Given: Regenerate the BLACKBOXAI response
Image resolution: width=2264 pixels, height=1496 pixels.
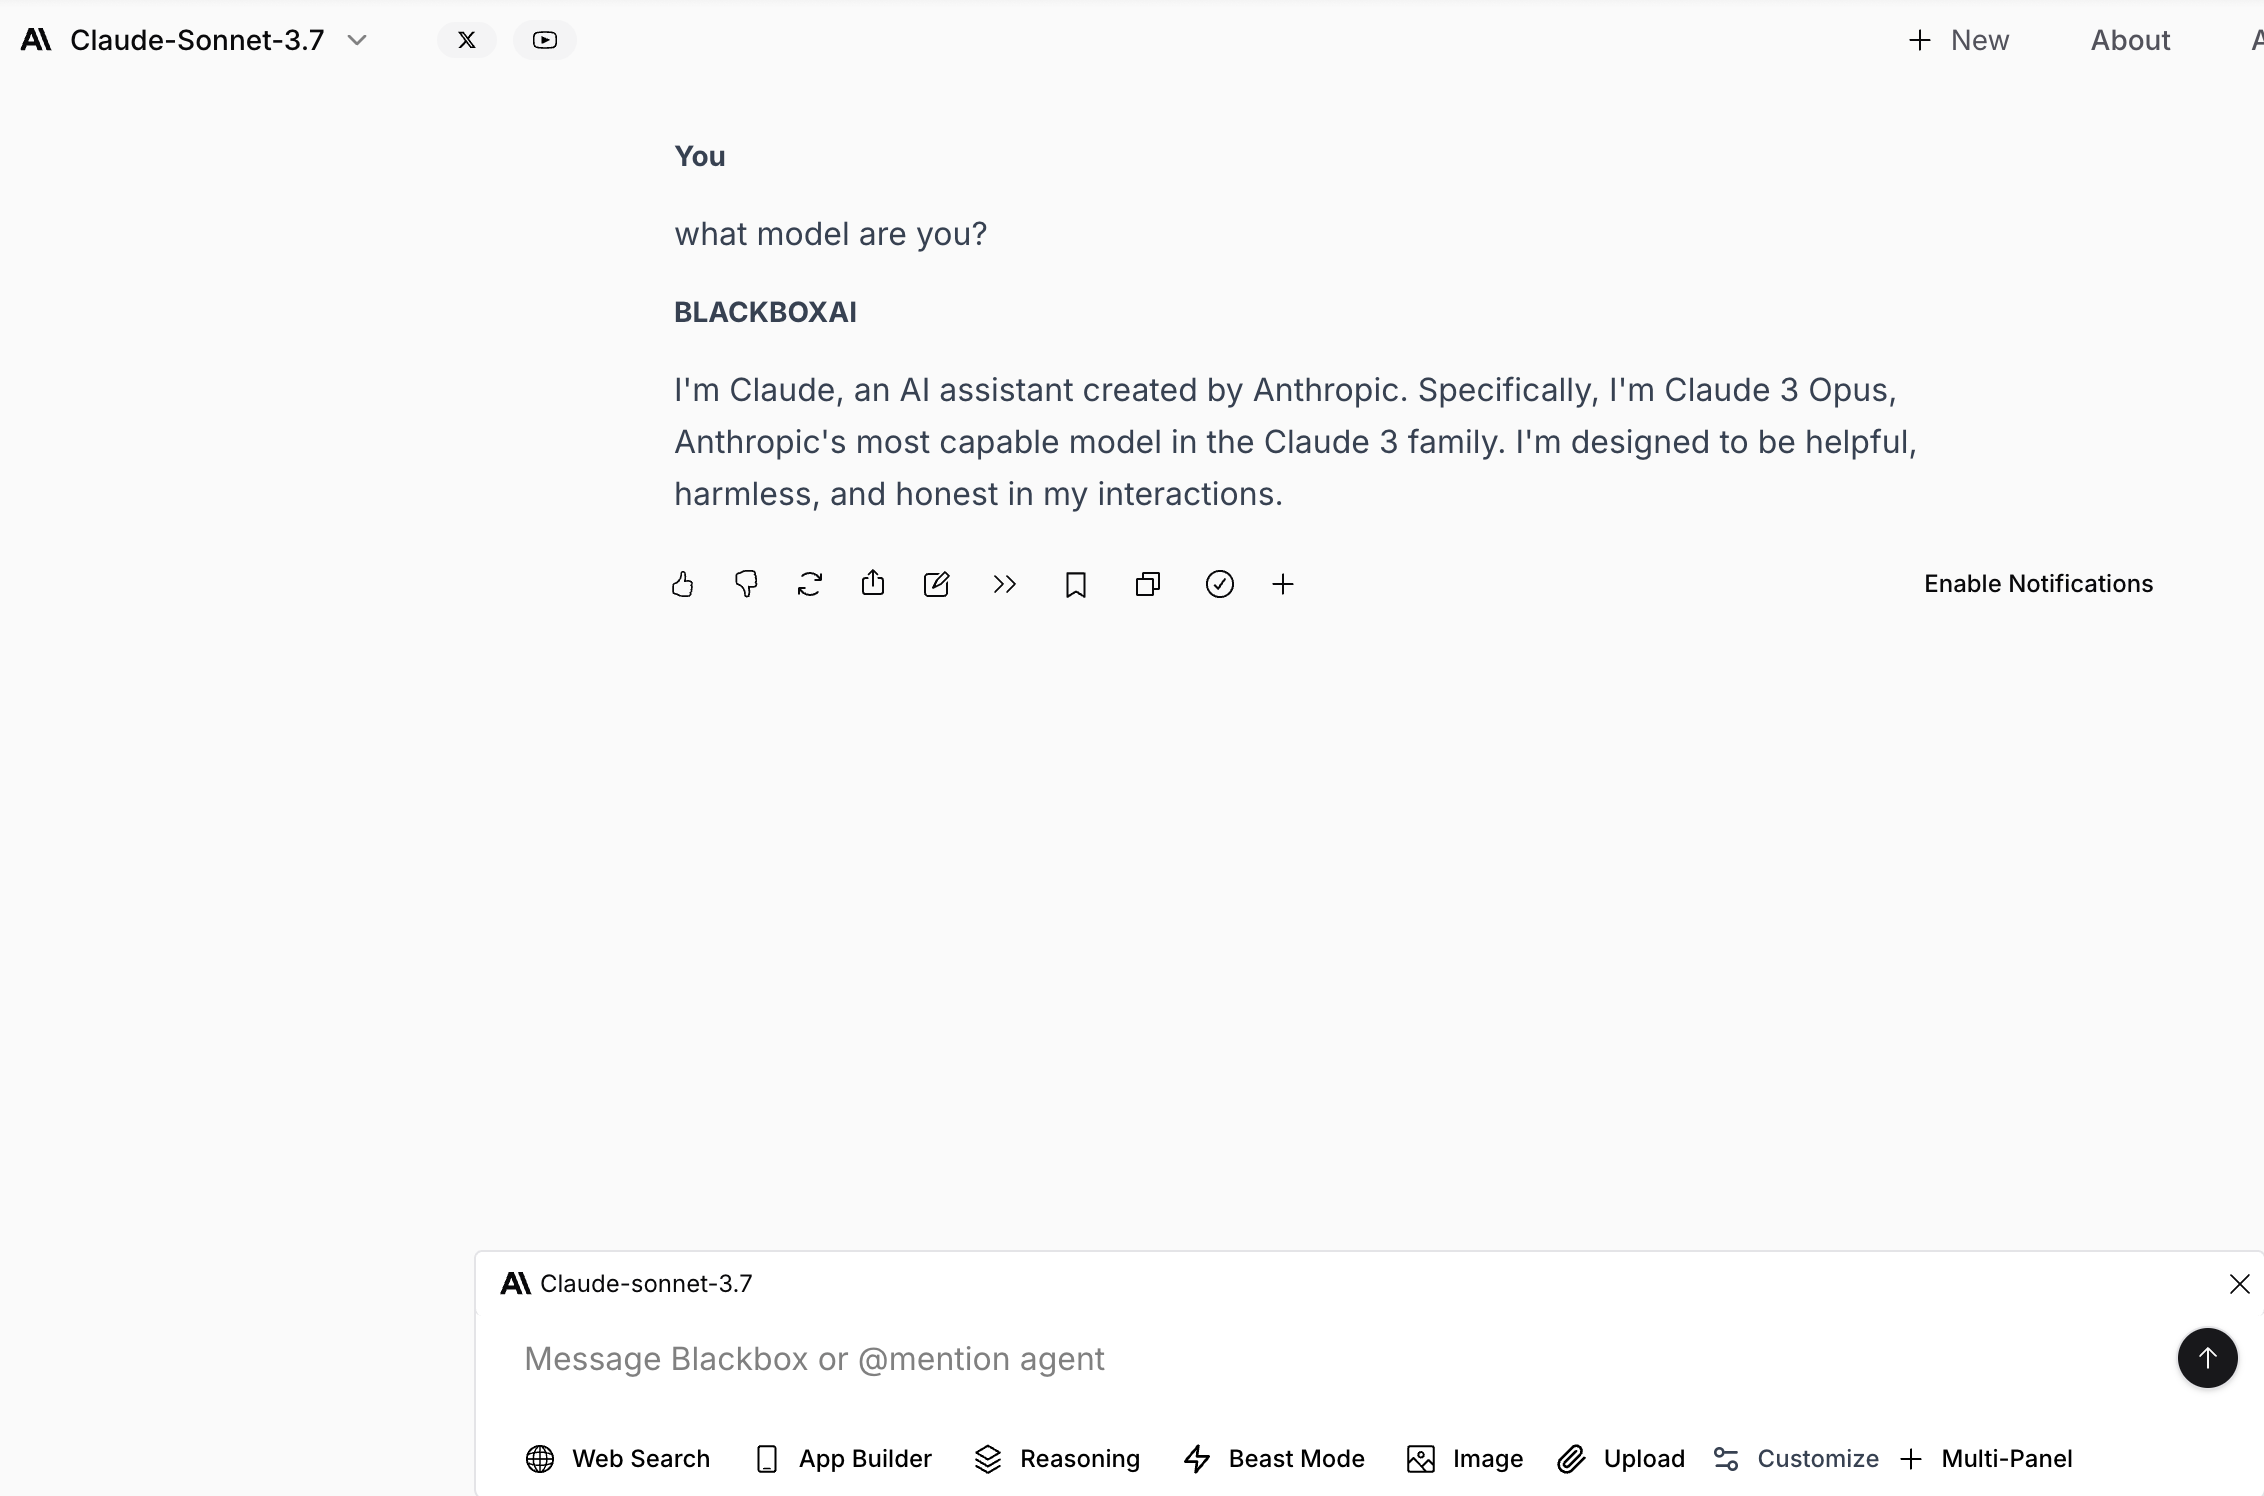Looking at the screenshot, I should (x=810, y=584).
